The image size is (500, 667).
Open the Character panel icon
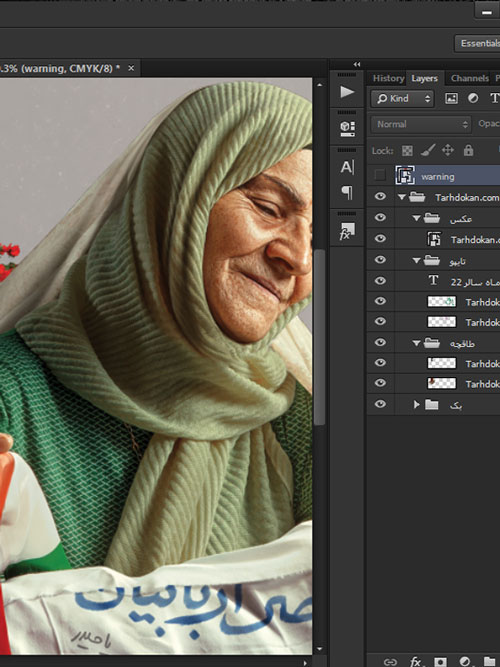click(347, 167)
